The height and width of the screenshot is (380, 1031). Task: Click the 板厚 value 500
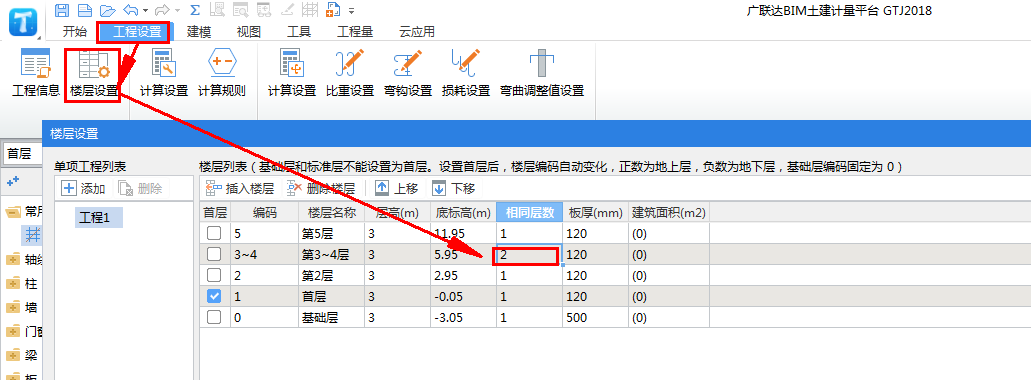pos(596,318)
